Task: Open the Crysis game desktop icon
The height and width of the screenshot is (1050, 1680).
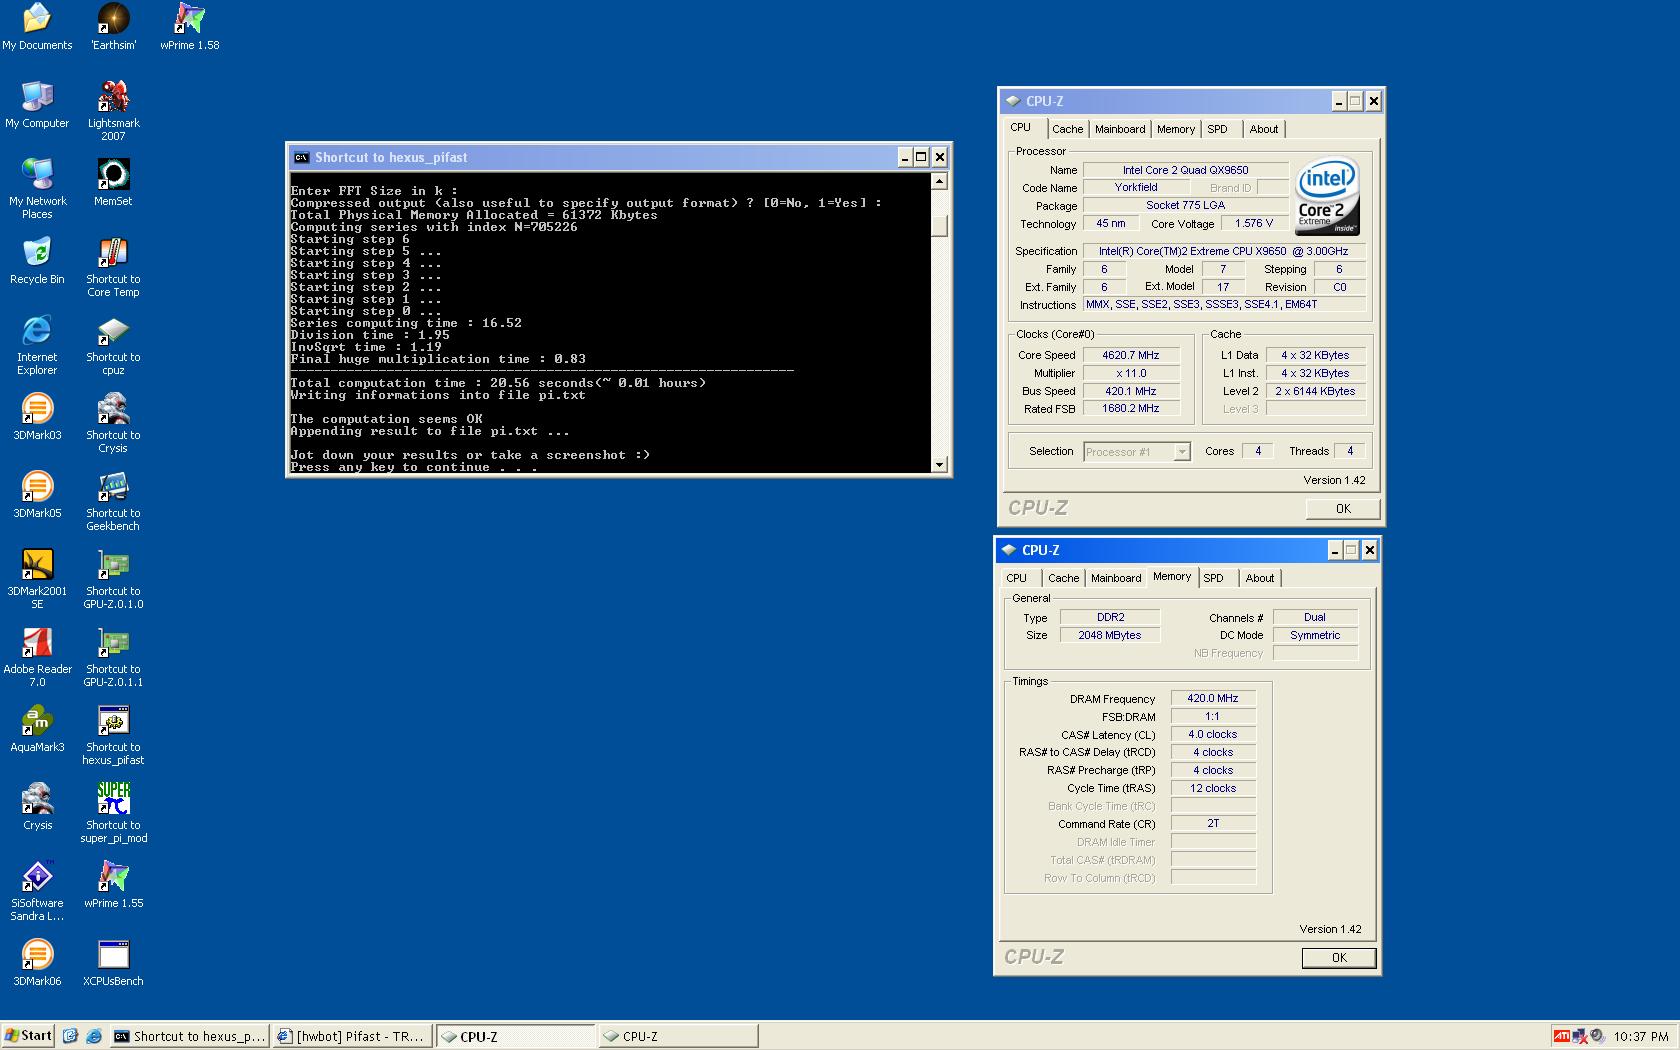Action: point(37,807)
